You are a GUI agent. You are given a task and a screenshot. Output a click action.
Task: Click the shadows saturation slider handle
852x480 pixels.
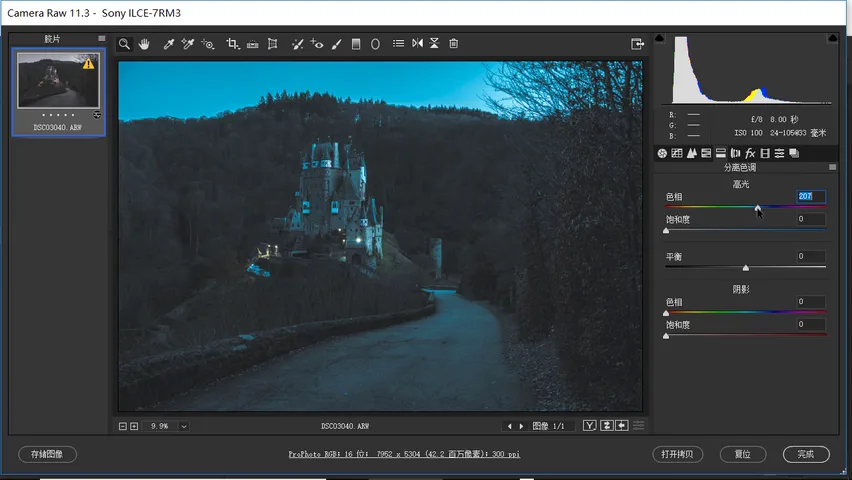666,336
